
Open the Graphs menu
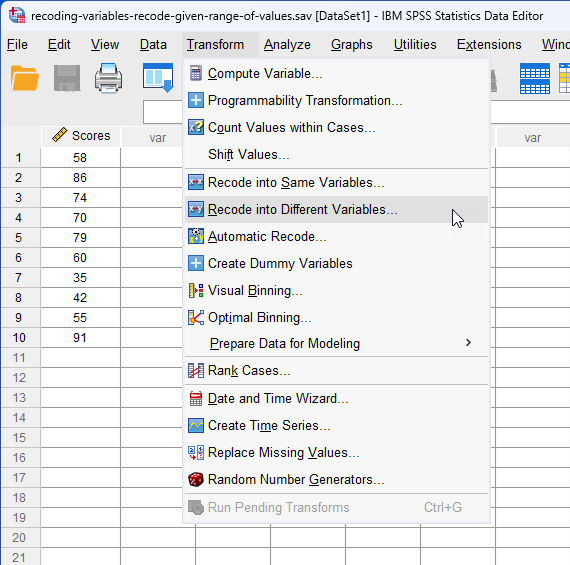(x=352, y=45)
